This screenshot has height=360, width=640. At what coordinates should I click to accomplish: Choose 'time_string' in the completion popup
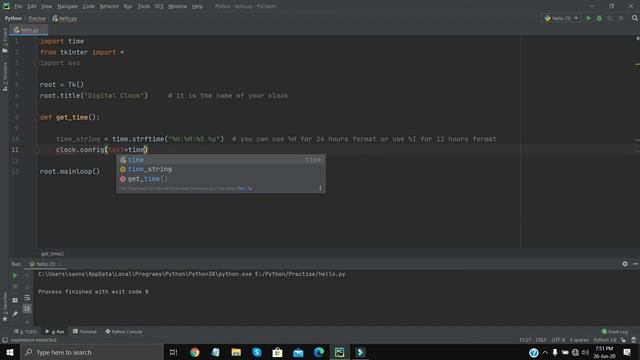click(221, 169)
